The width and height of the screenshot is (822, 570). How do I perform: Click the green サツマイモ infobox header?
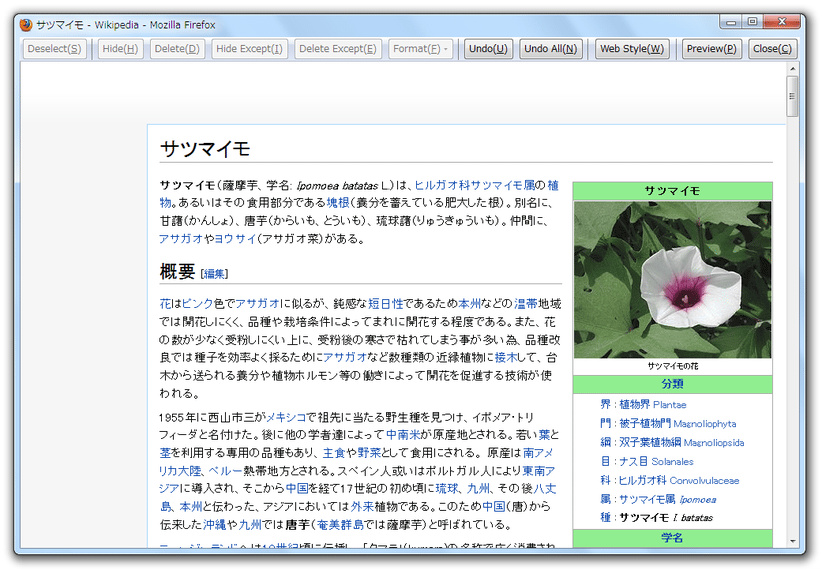(672, 191)
